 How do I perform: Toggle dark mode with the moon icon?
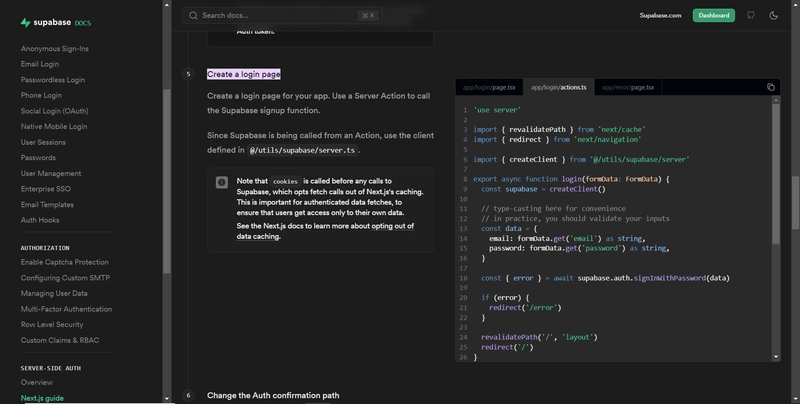(x=773, y=15)
